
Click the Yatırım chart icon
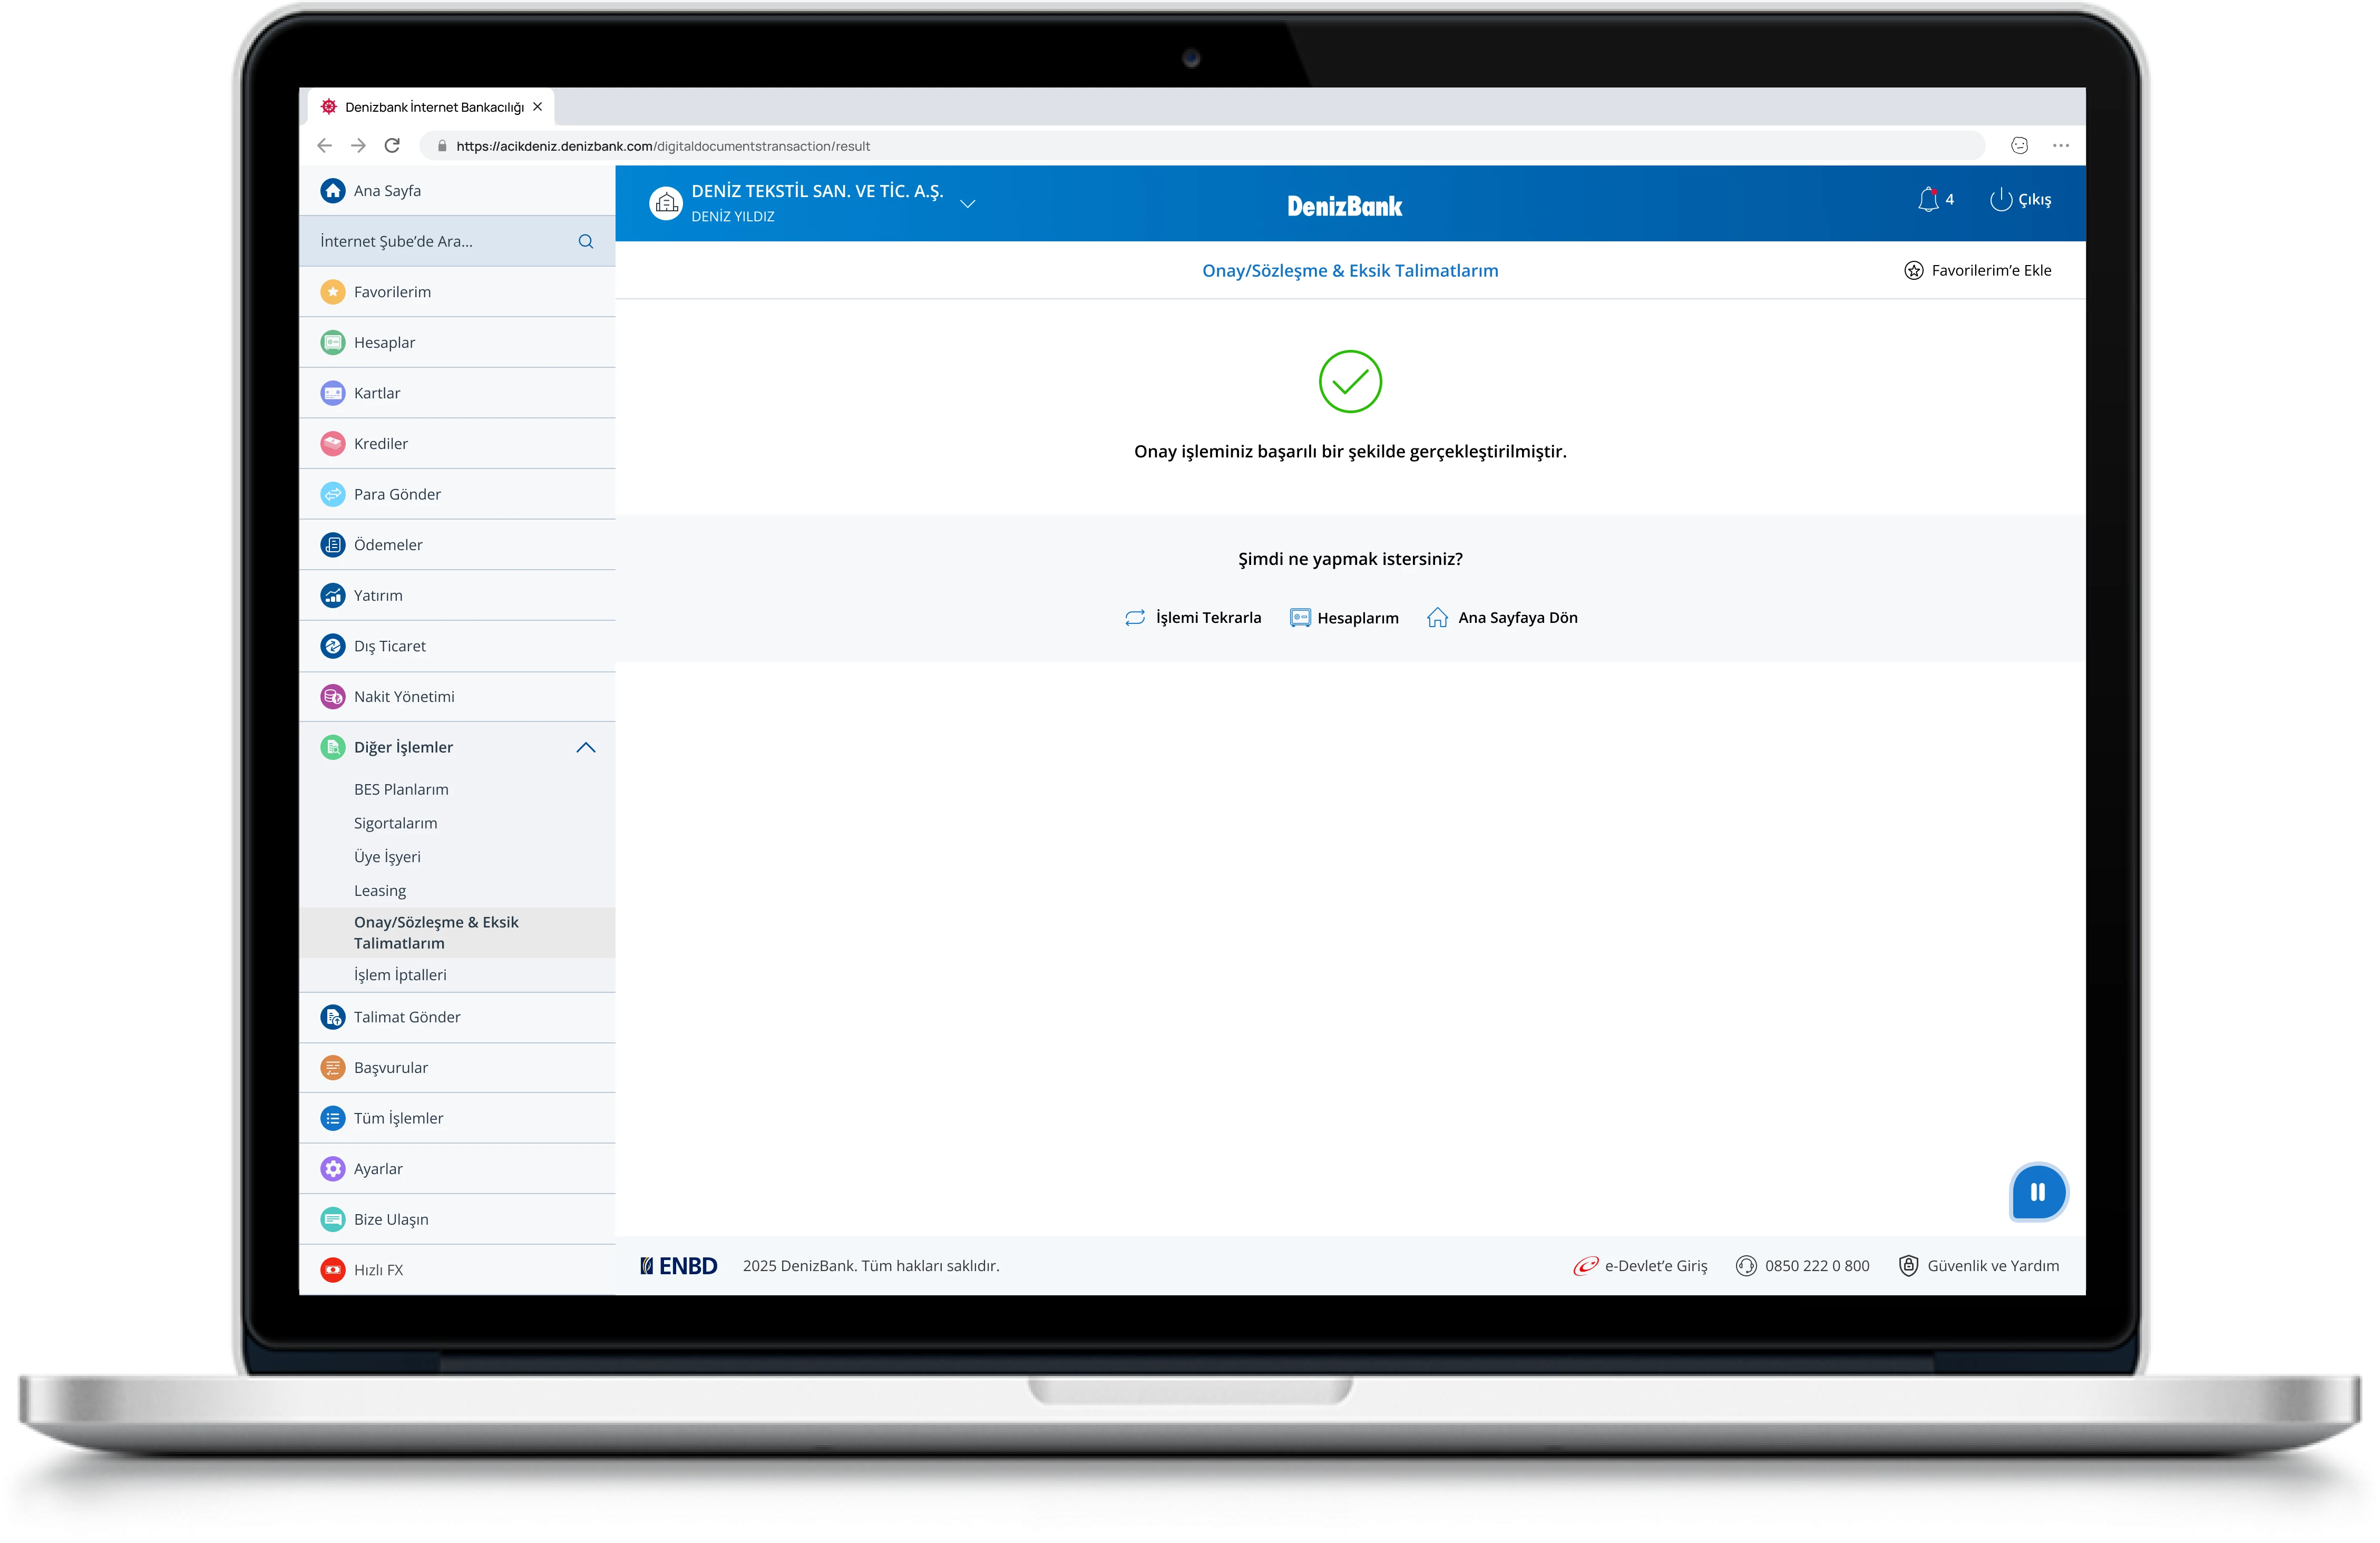[333, 596]
